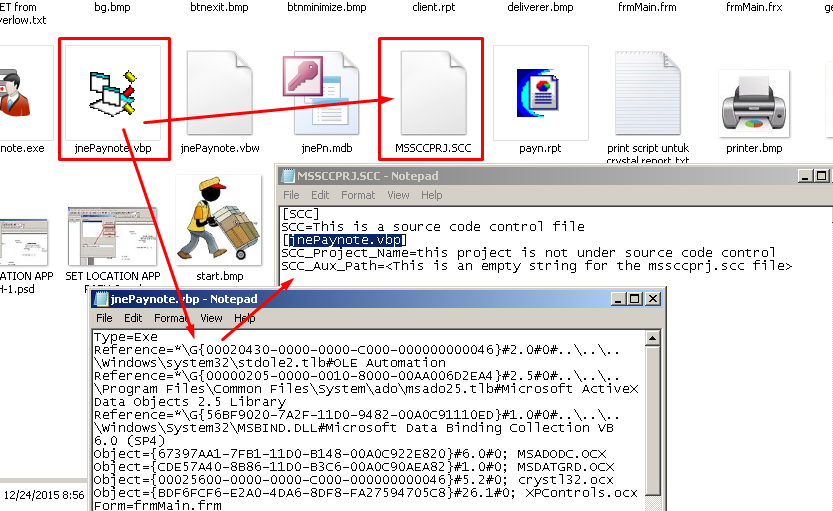Select the jnePaynote.vbp project file icon
The image size is (833, 511).
point(113,92)
